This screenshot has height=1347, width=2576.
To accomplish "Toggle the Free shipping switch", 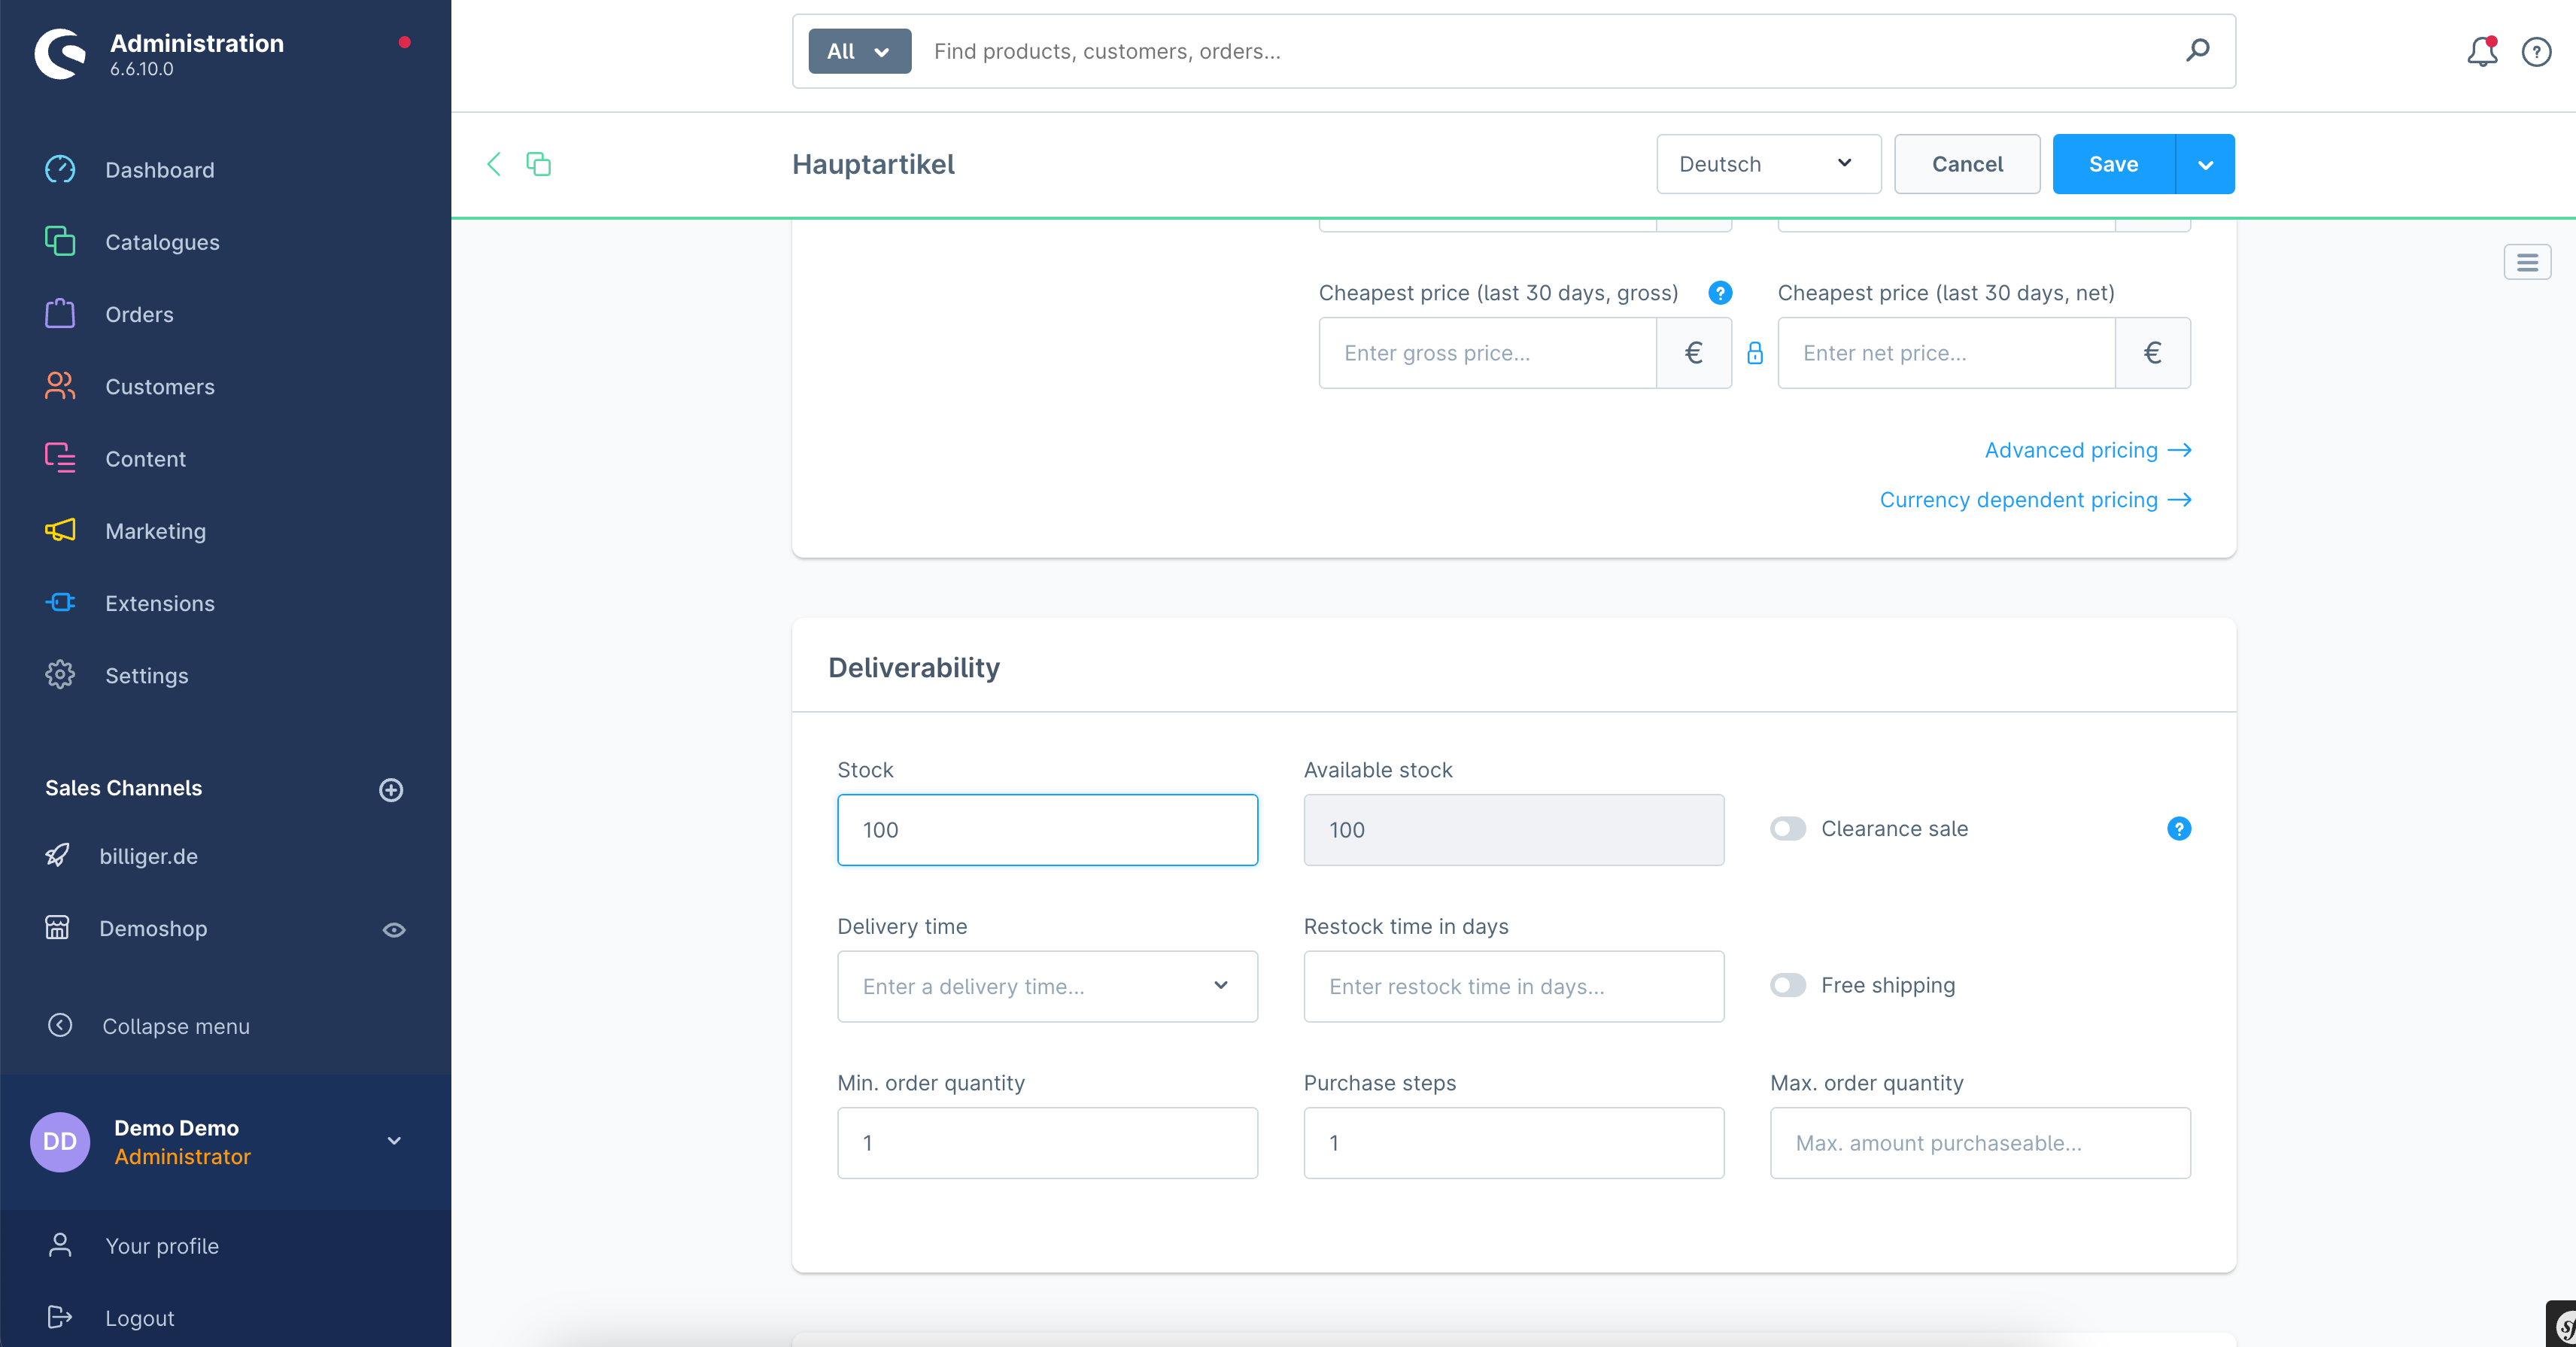I will pyautogui.click(x=1788, y=985).
